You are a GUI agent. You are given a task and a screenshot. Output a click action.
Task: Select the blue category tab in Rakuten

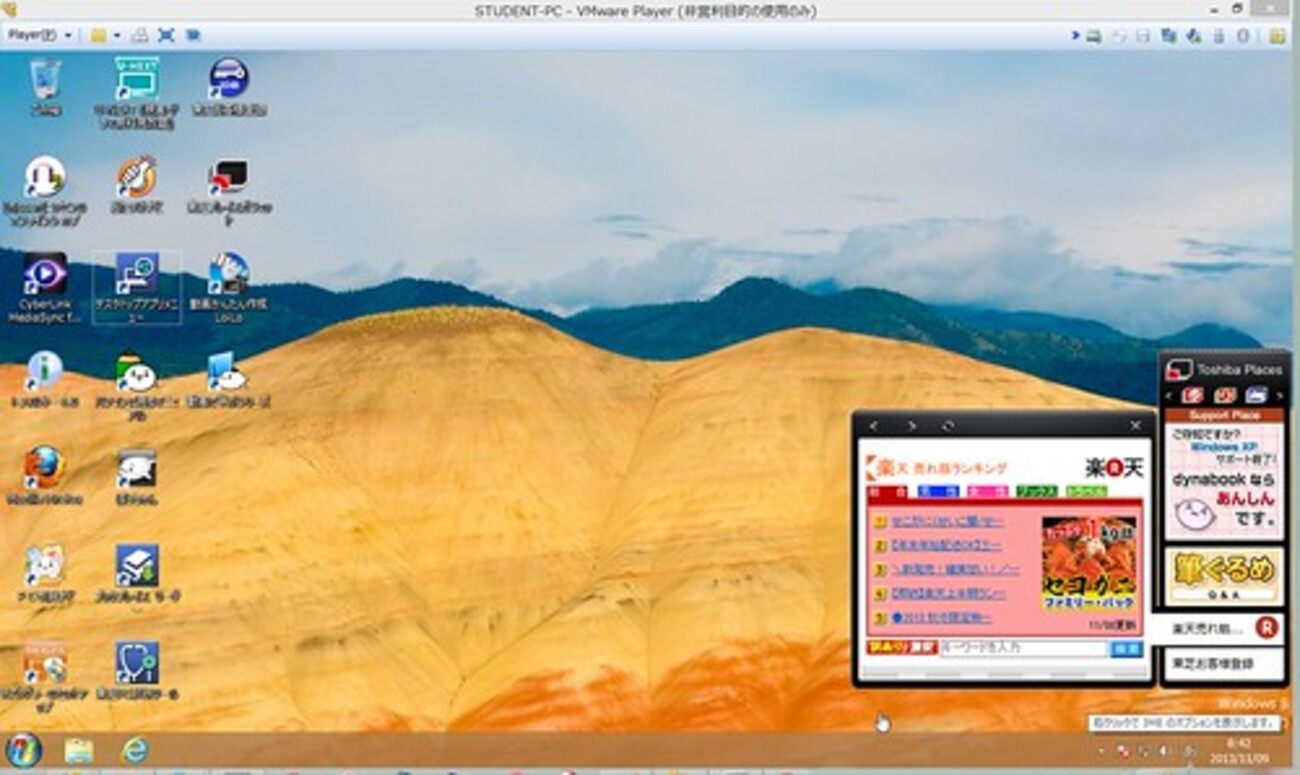tap(938, 491)
